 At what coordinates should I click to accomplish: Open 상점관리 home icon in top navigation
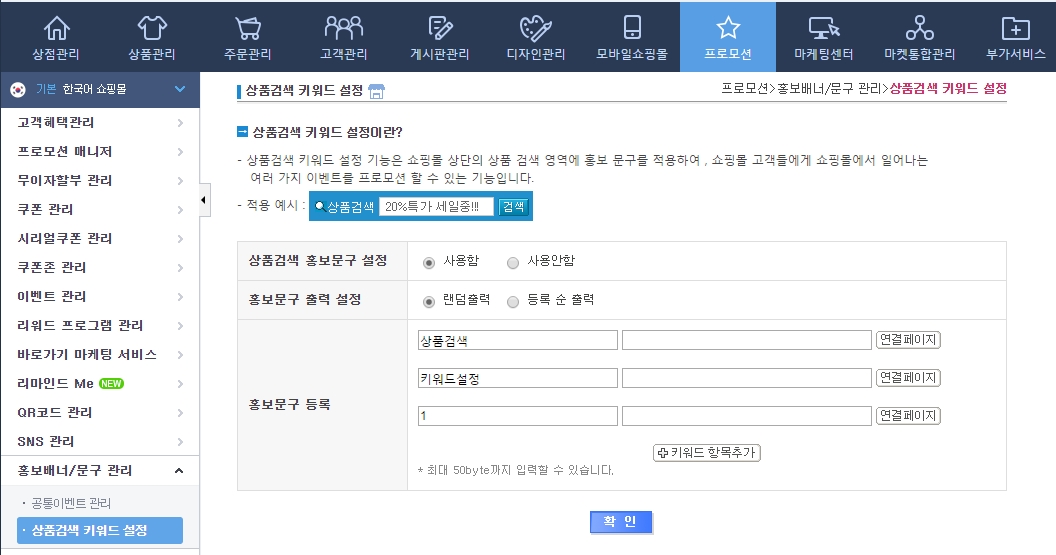point(56,29)
